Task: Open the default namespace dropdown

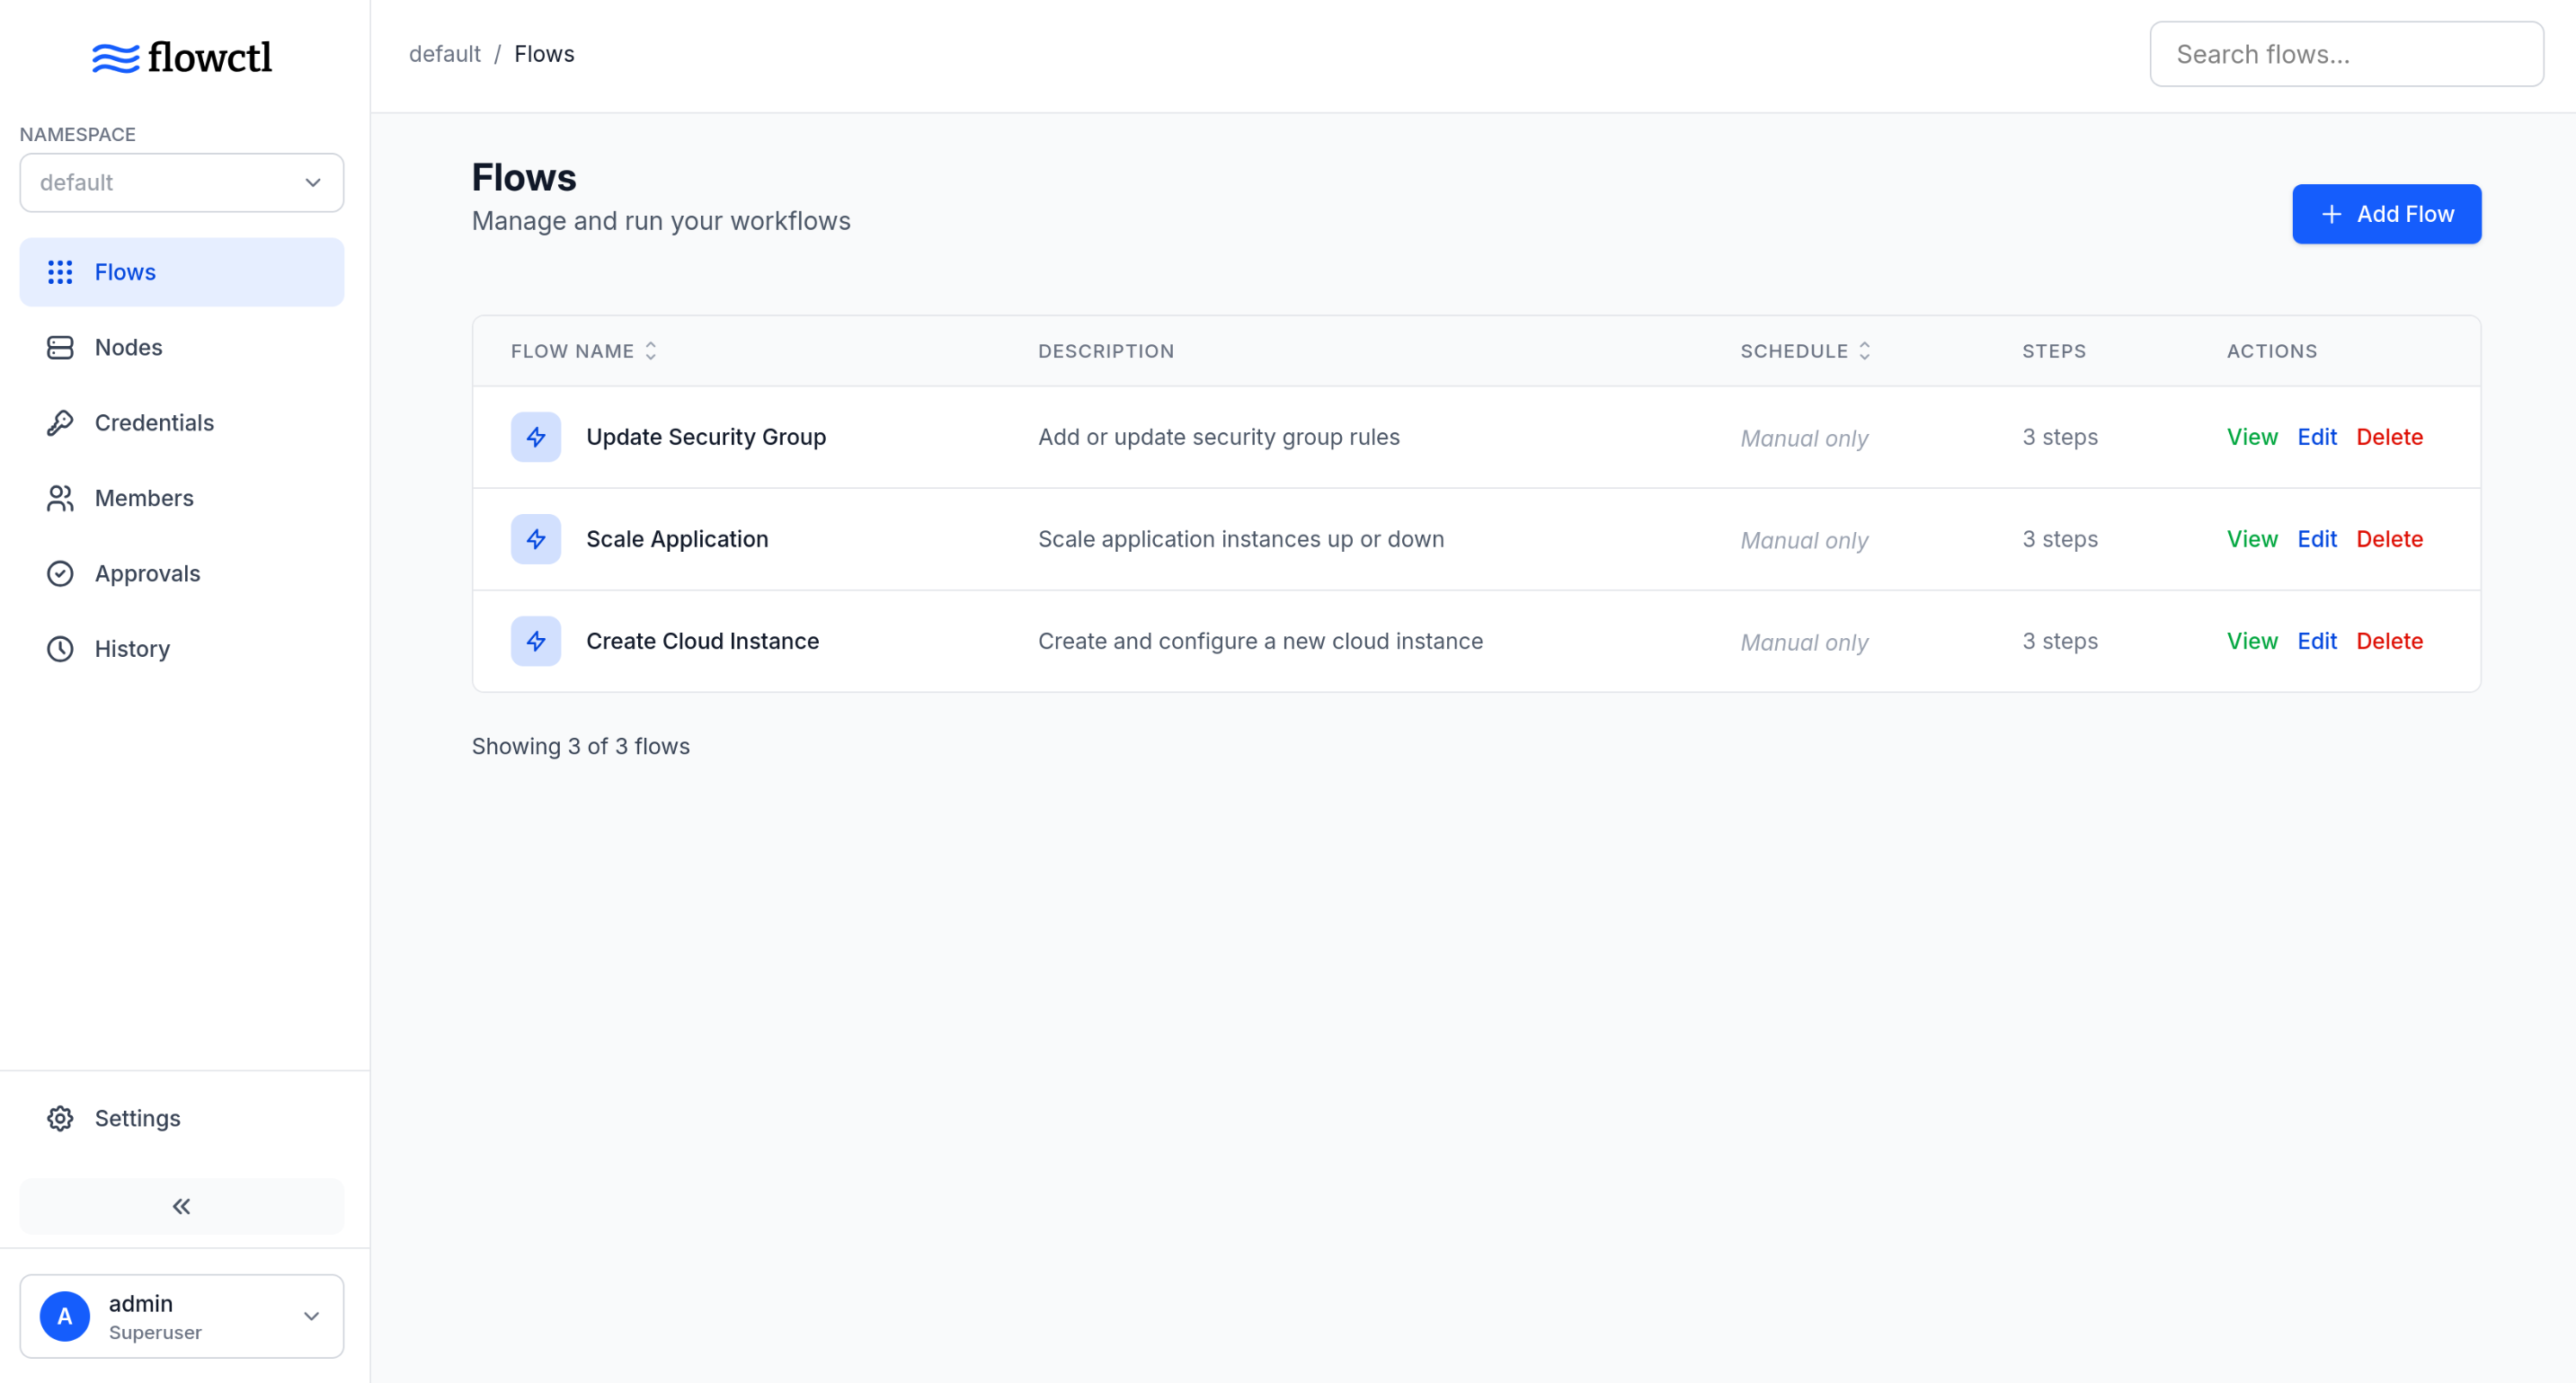Action: click(181, 182)
